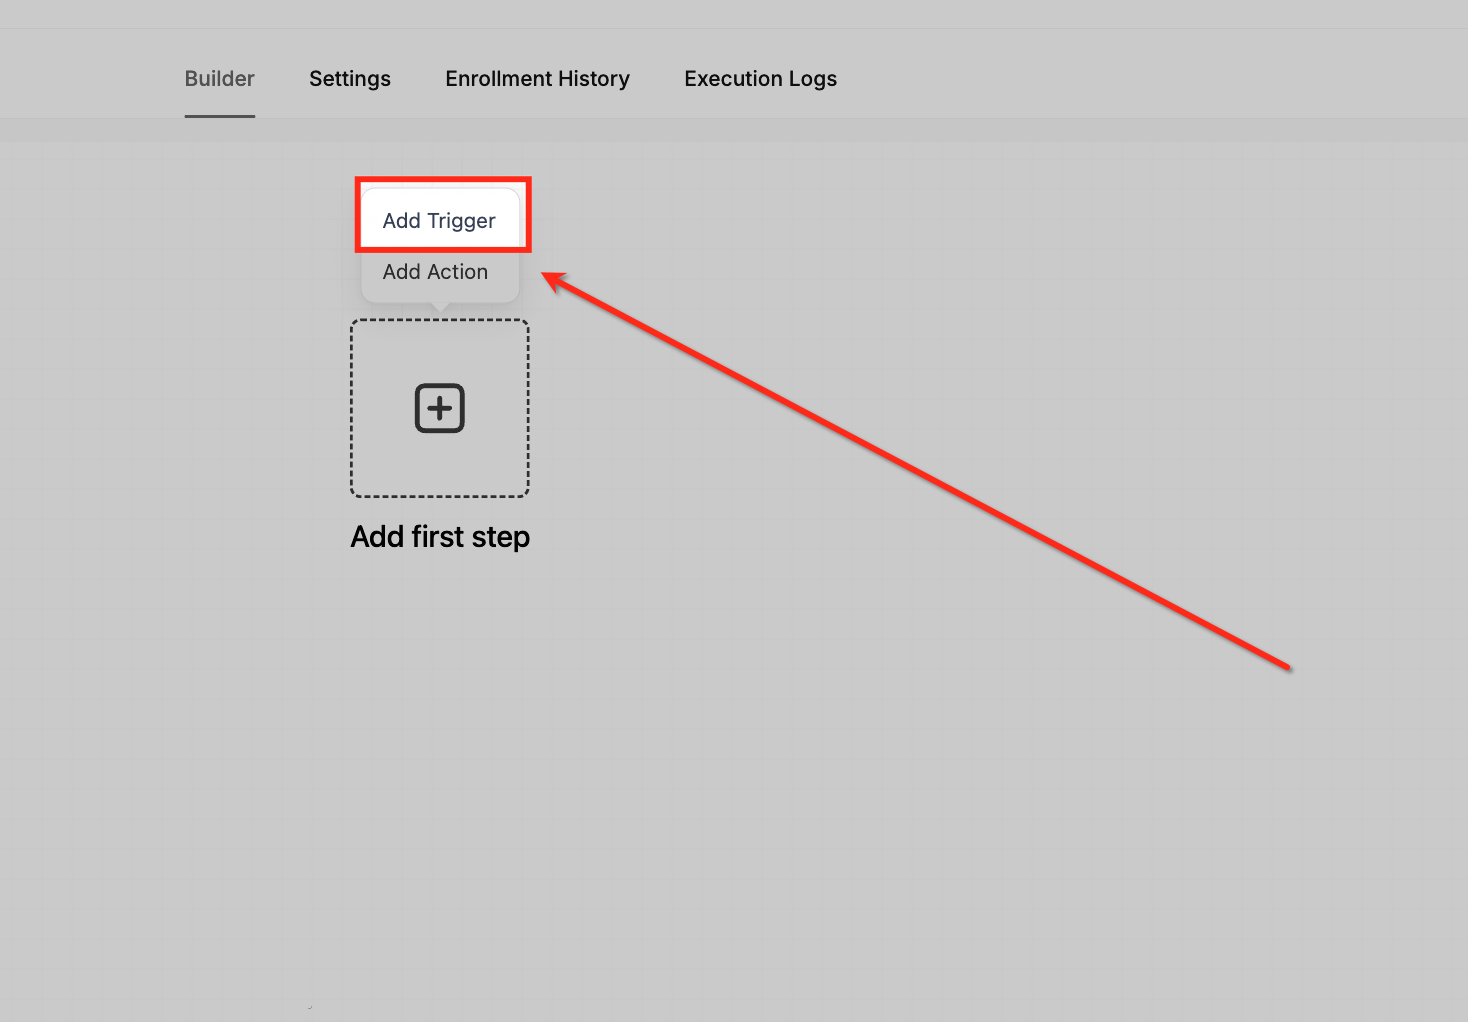
Task: Click the plus icon in the dashed box
Action: click(x=440, y=408)
